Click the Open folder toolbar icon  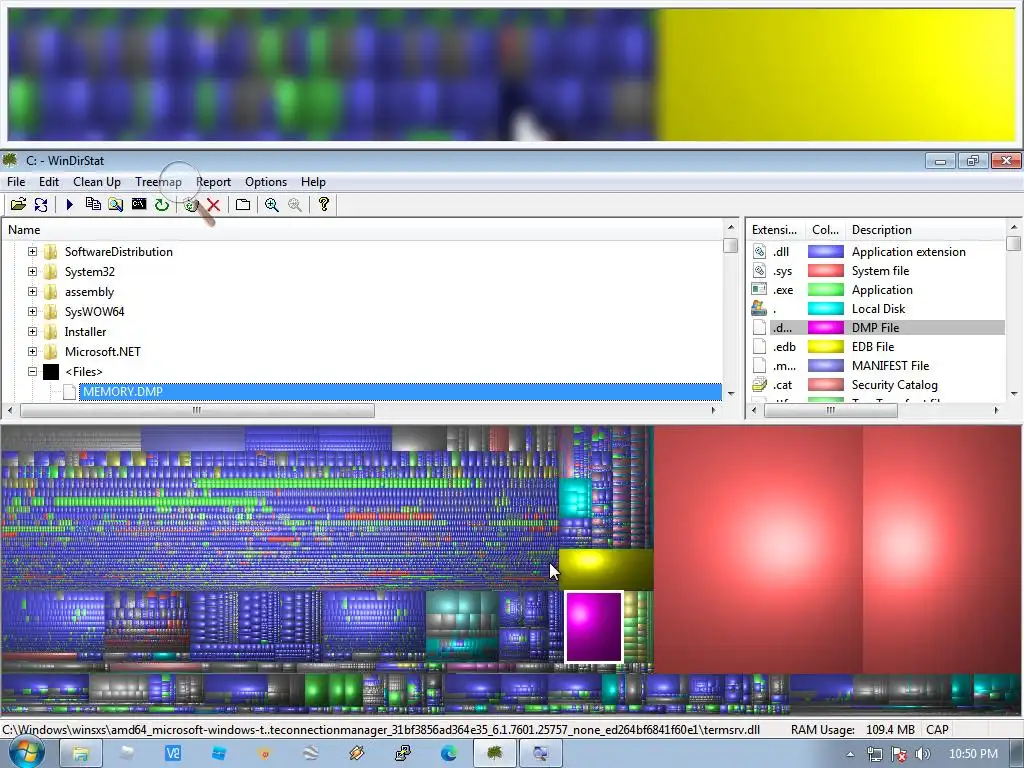(18, 204)
